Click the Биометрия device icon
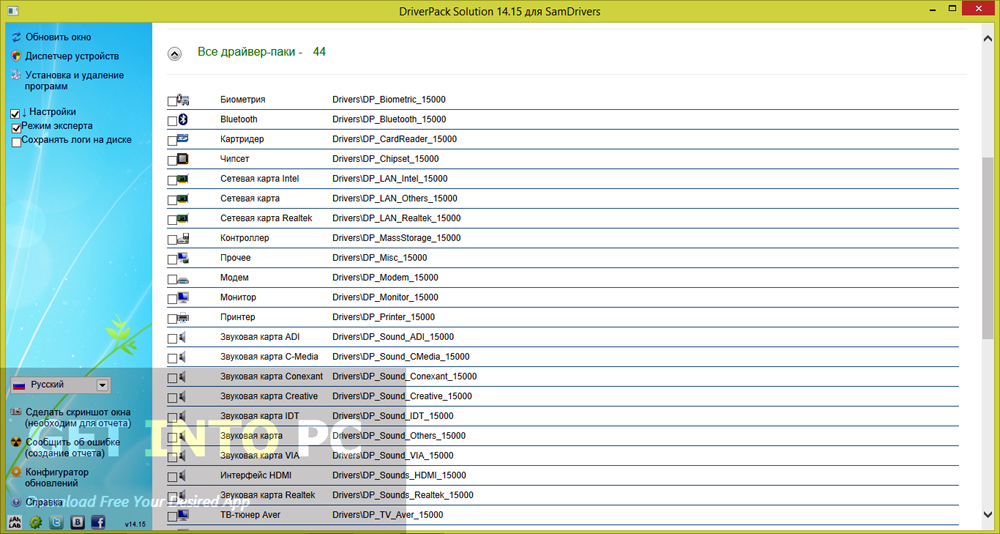The image size is (1000, 534). click(x=183, y=100)
